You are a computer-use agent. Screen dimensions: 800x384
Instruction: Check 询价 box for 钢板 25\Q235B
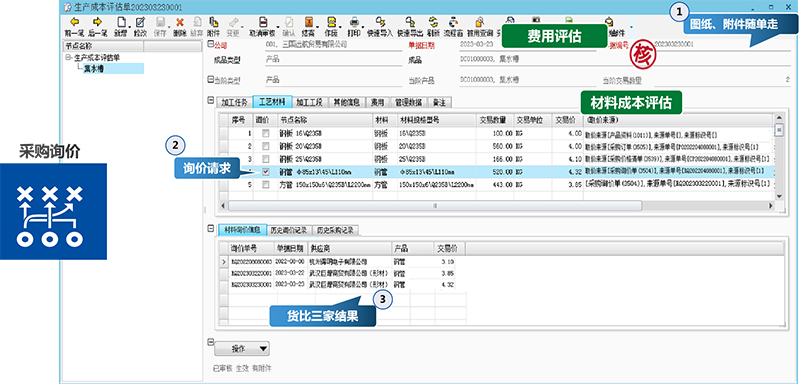coord(265,159)
